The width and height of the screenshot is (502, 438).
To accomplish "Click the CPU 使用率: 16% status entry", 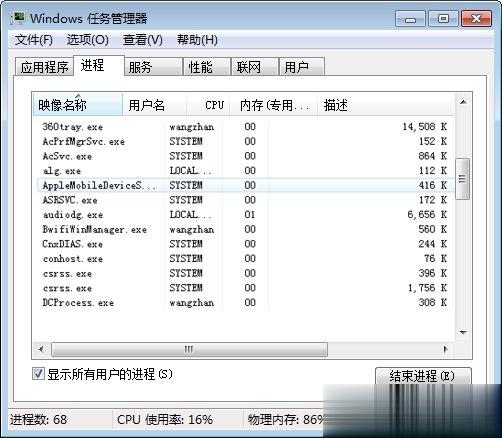I will click(x=165, y=419).
